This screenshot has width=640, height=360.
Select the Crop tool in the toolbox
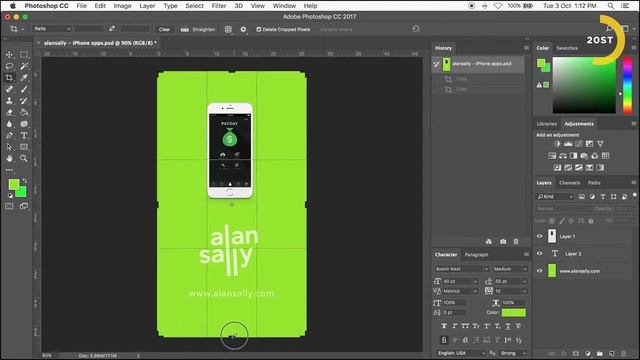[9, 78]
